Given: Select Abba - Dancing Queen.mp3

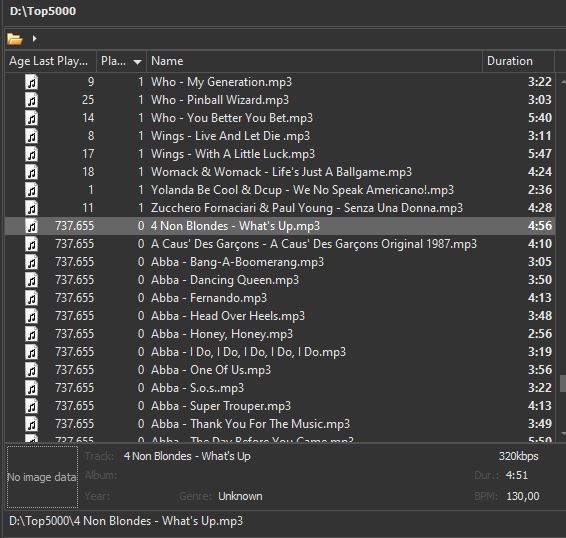Looking at the screenshot, I should pyautogui.click(x=225, y=280).
